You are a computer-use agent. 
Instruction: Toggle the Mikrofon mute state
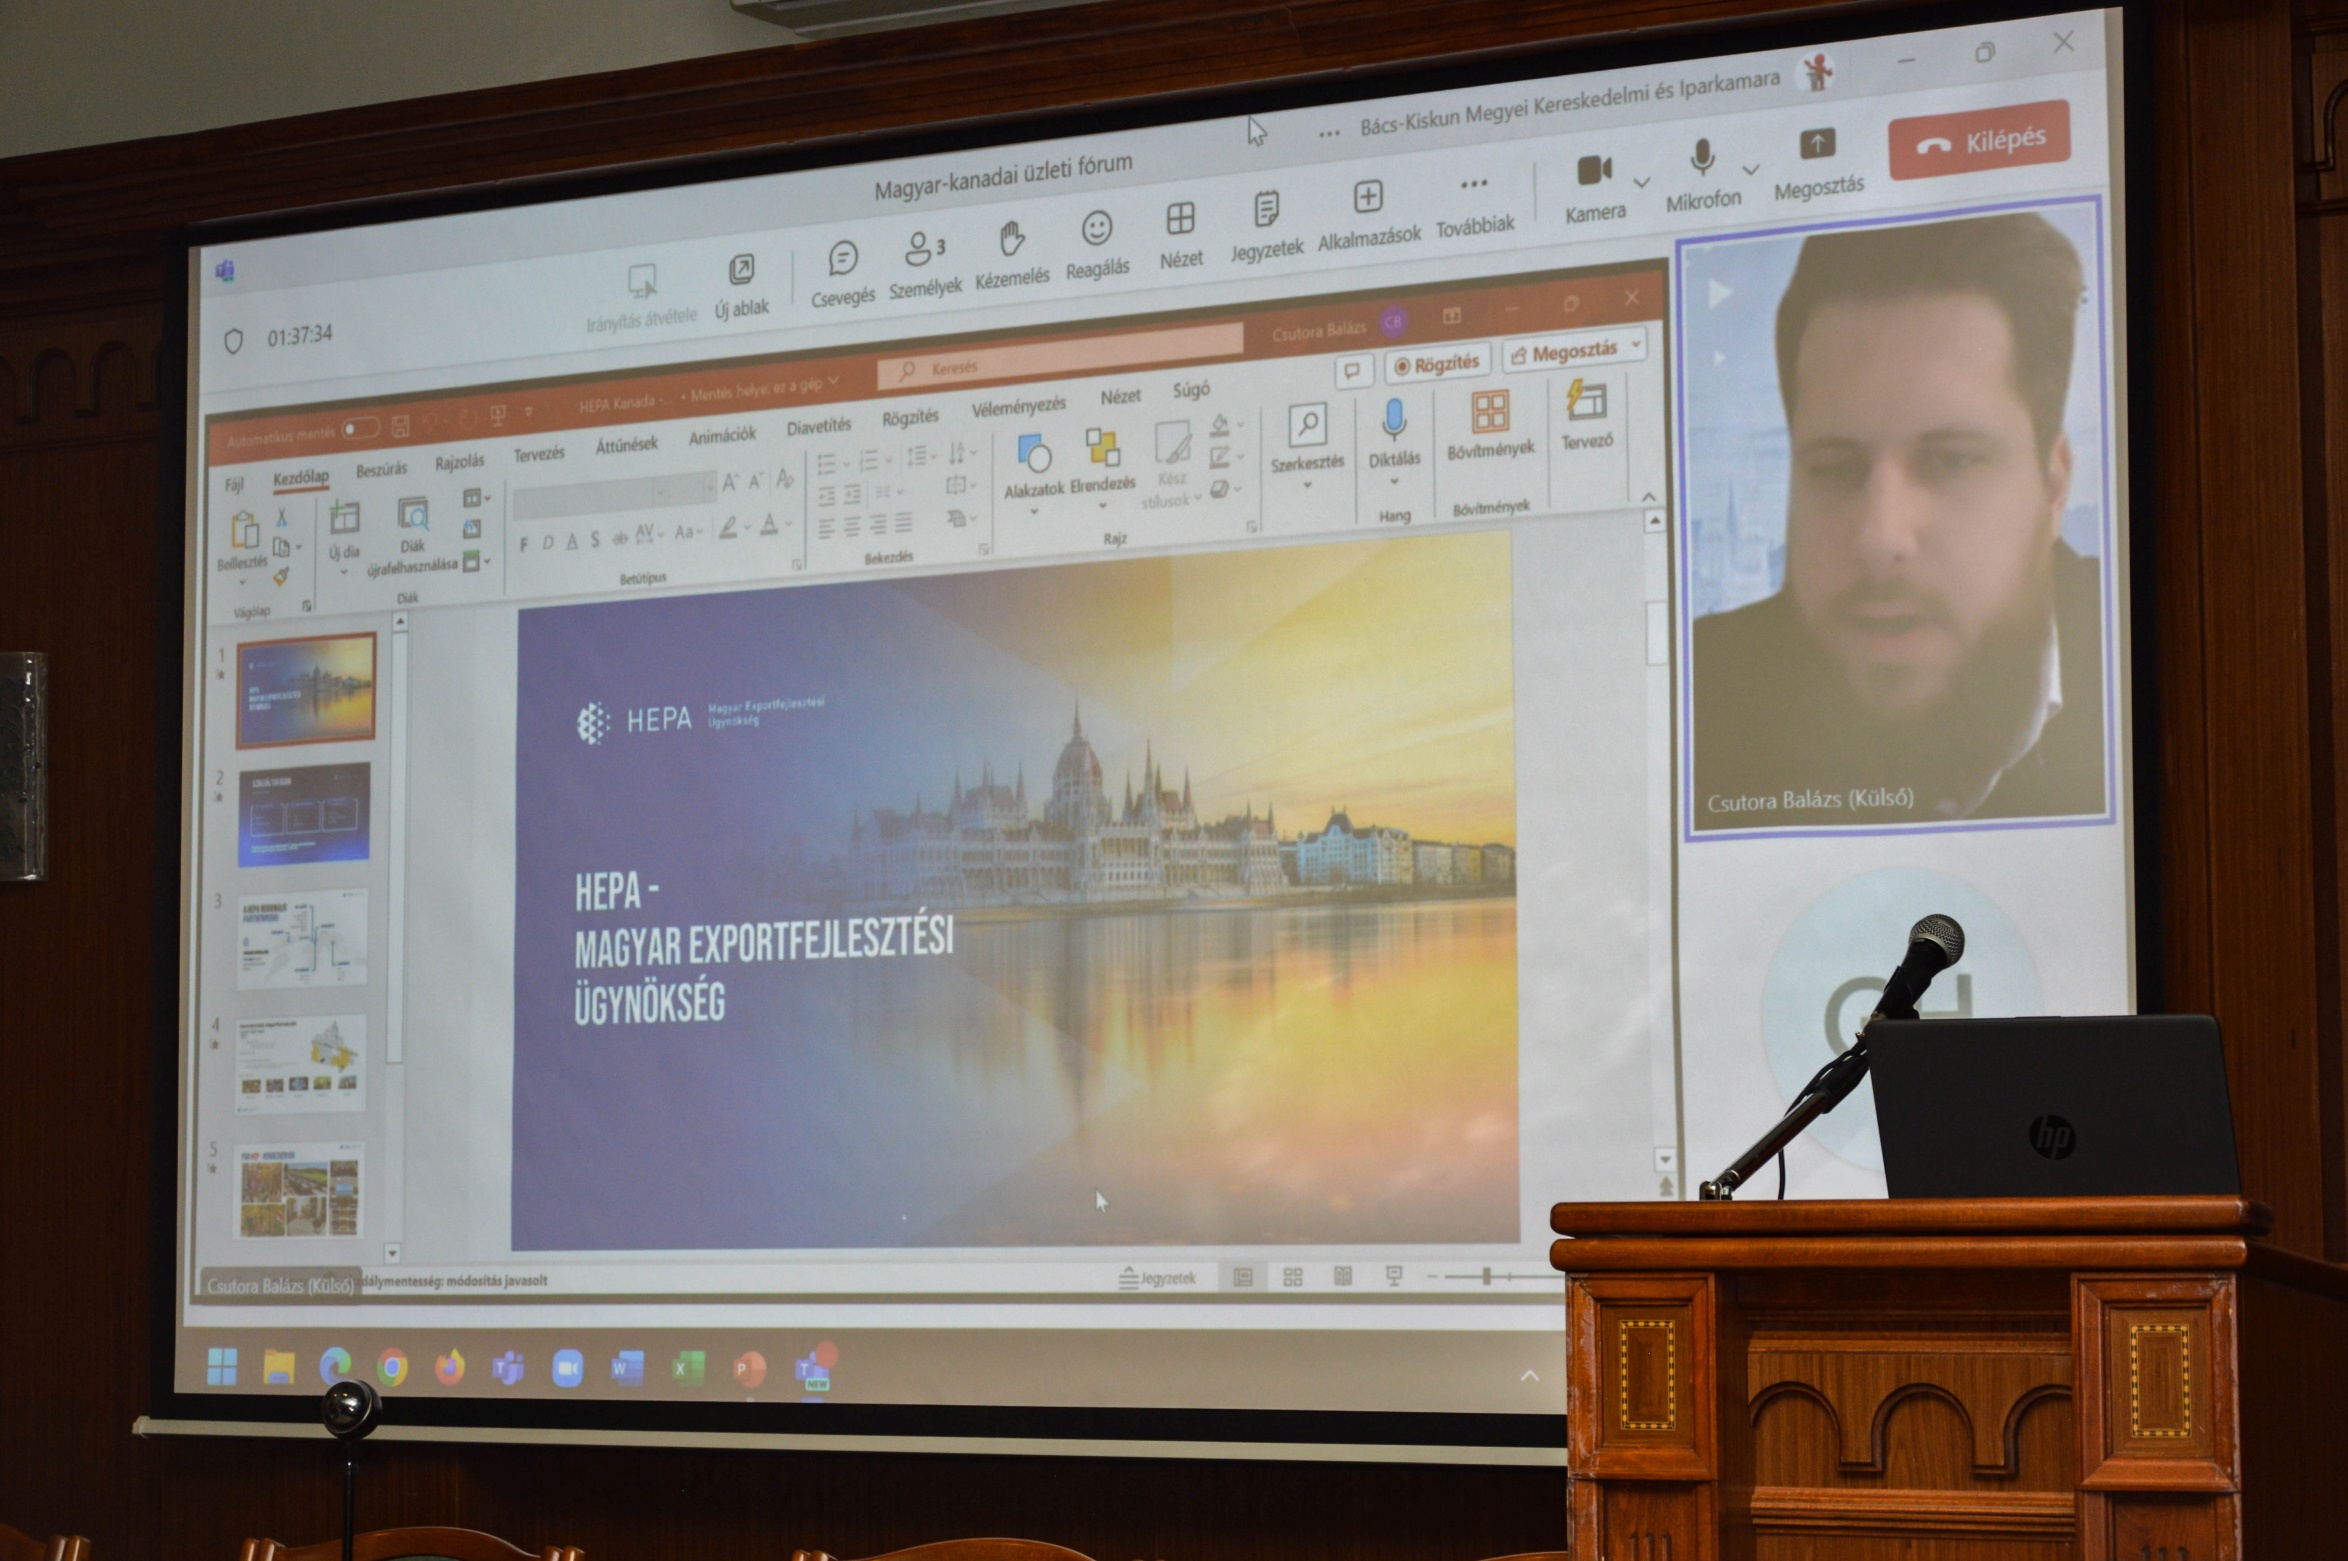point(1703,176)
